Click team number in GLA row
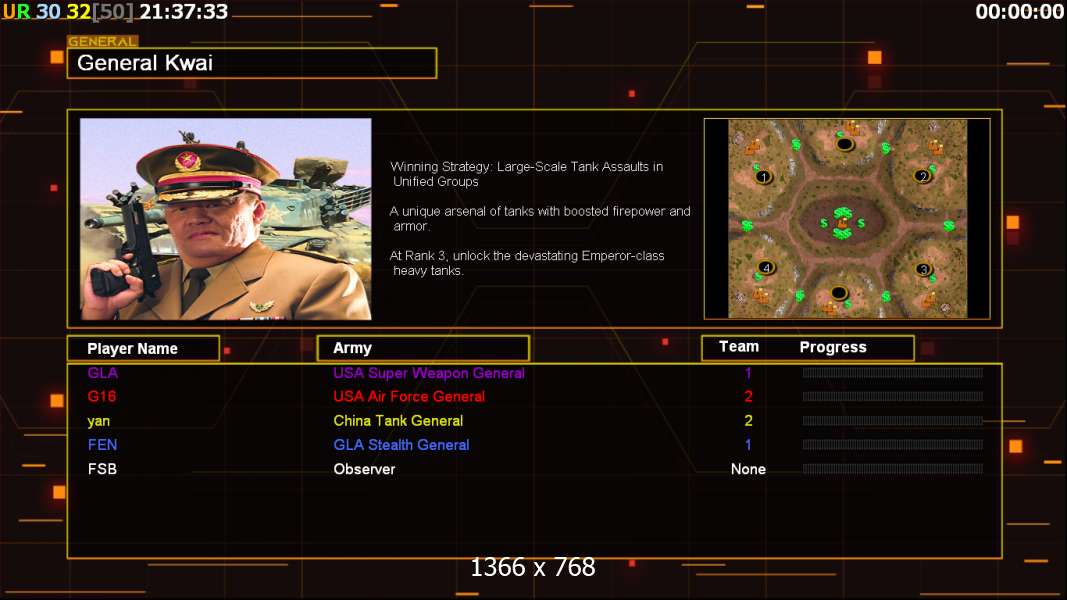The width and height of the screenshot is (1067, 600). pyautogui.click(x=748, y=373)
